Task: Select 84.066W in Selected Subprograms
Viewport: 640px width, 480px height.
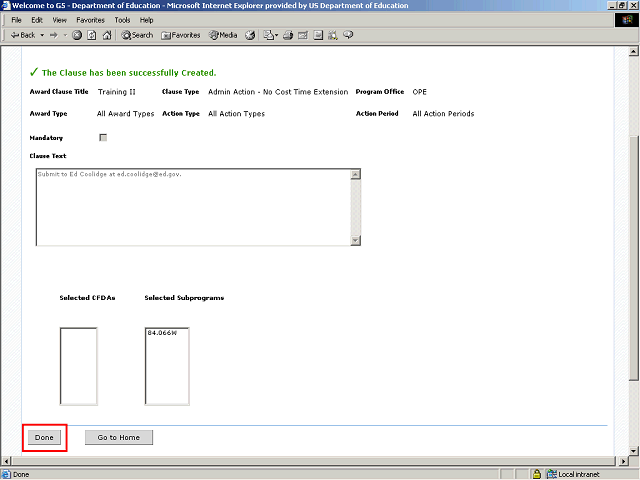Action: pyautogui.click(x=162, y=333)
